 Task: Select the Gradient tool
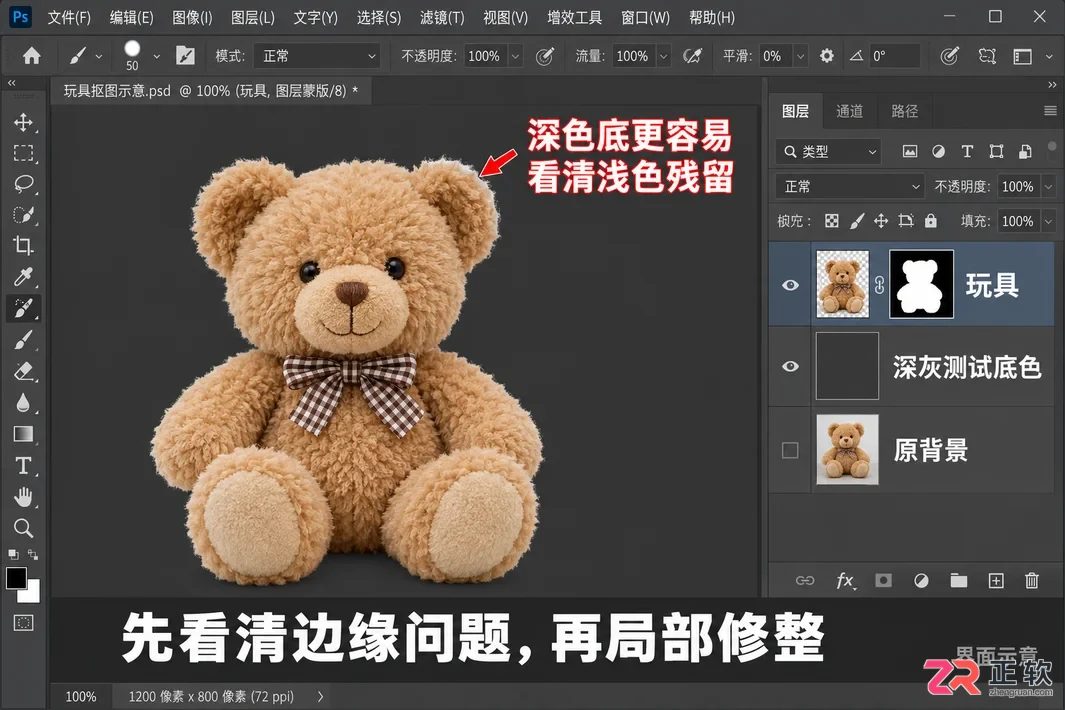(x=23, y=434)
